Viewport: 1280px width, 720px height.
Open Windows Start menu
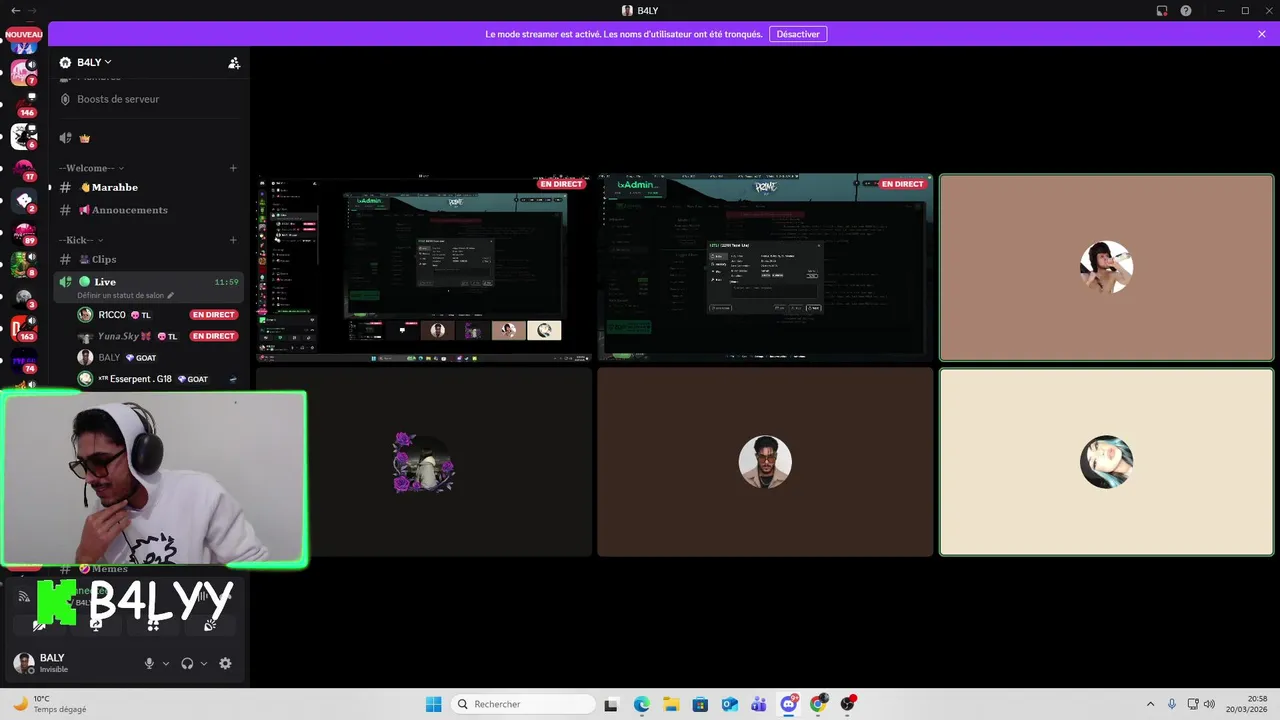433,704
